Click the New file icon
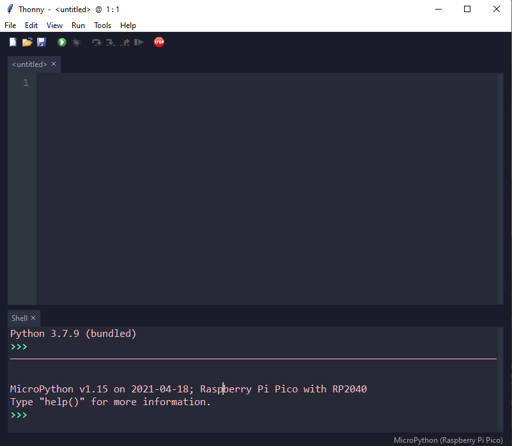 point(13,42)
